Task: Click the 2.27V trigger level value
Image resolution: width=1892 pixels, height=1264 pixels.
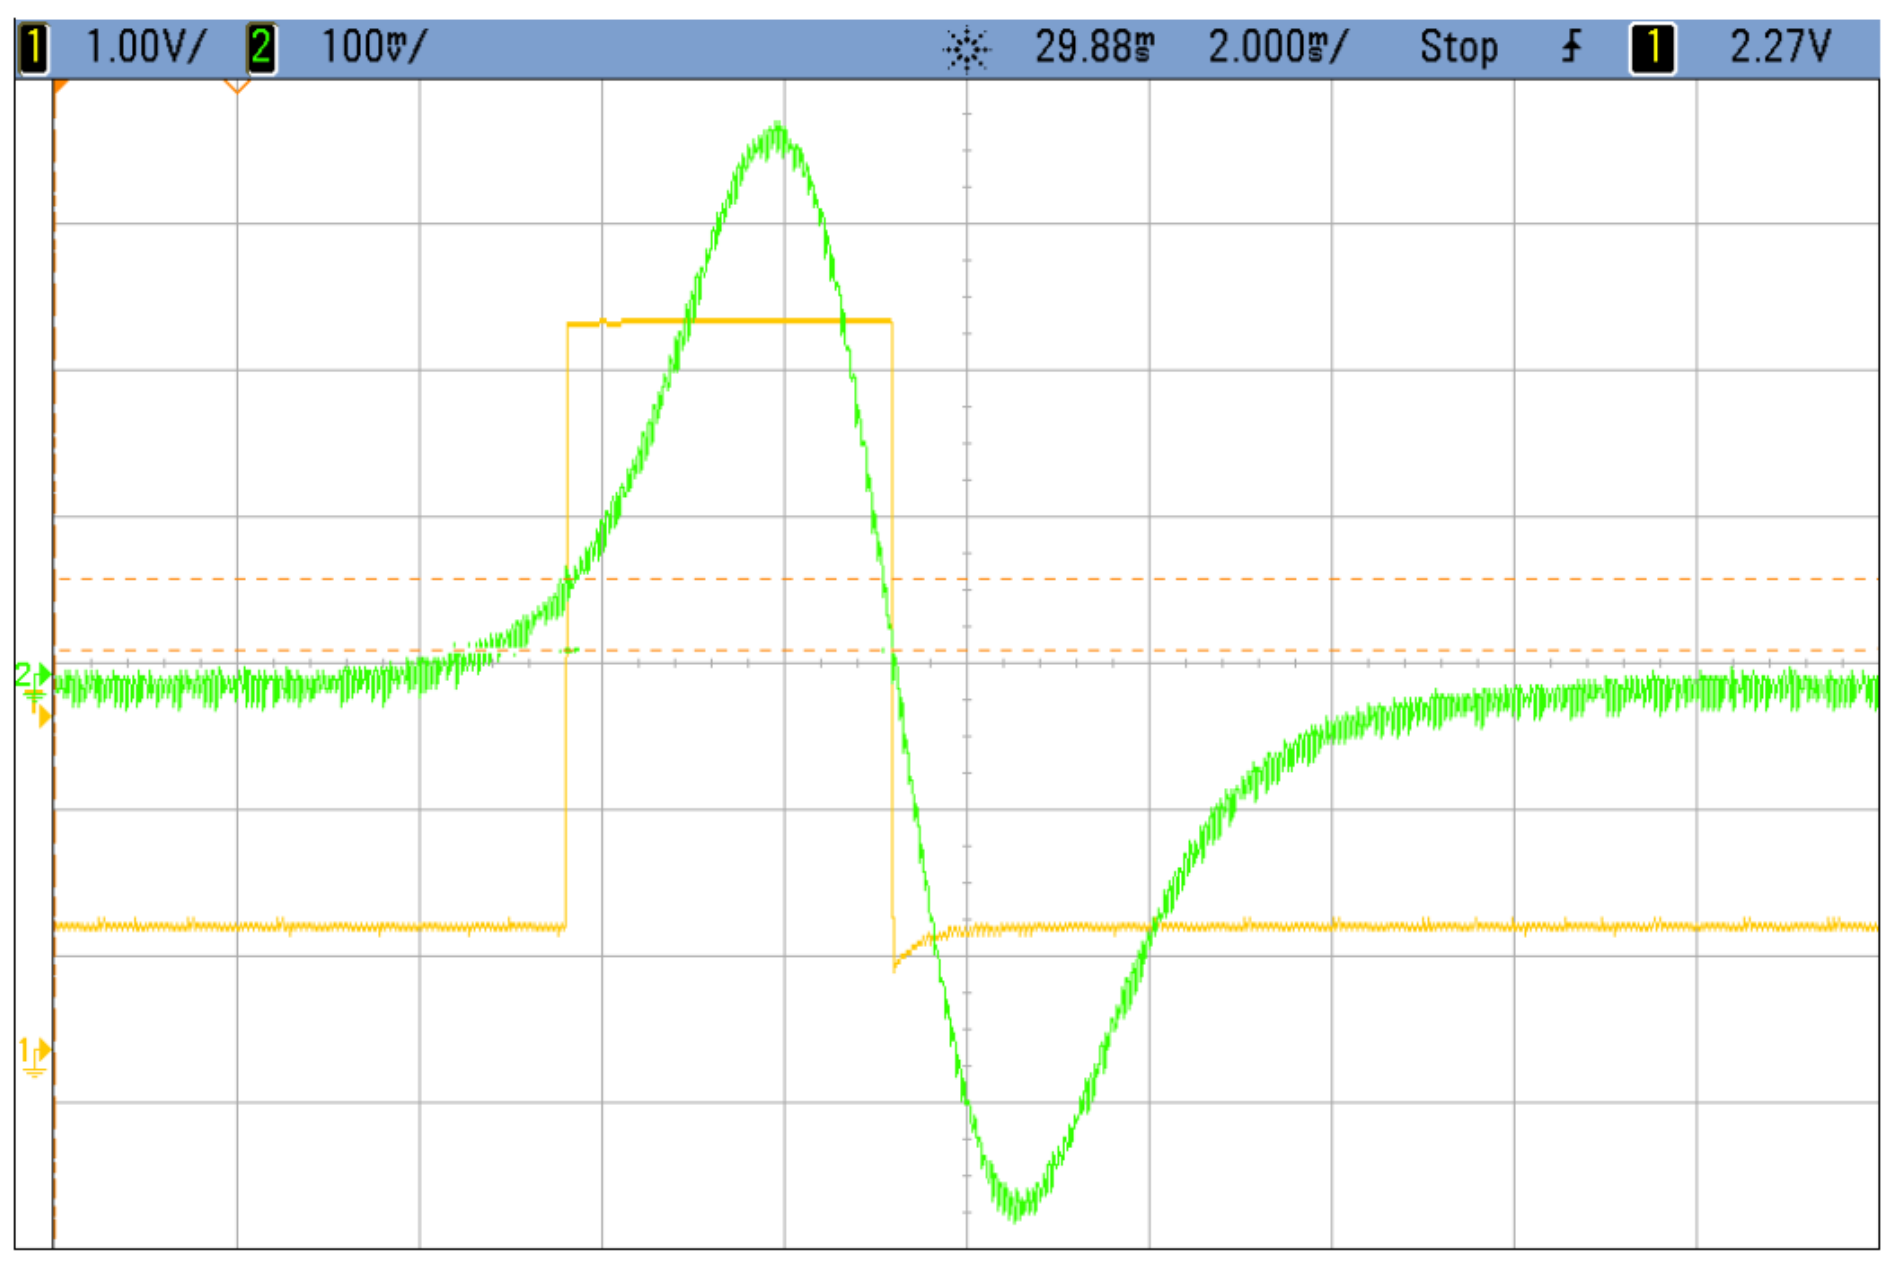Action: pos(1780,48)
